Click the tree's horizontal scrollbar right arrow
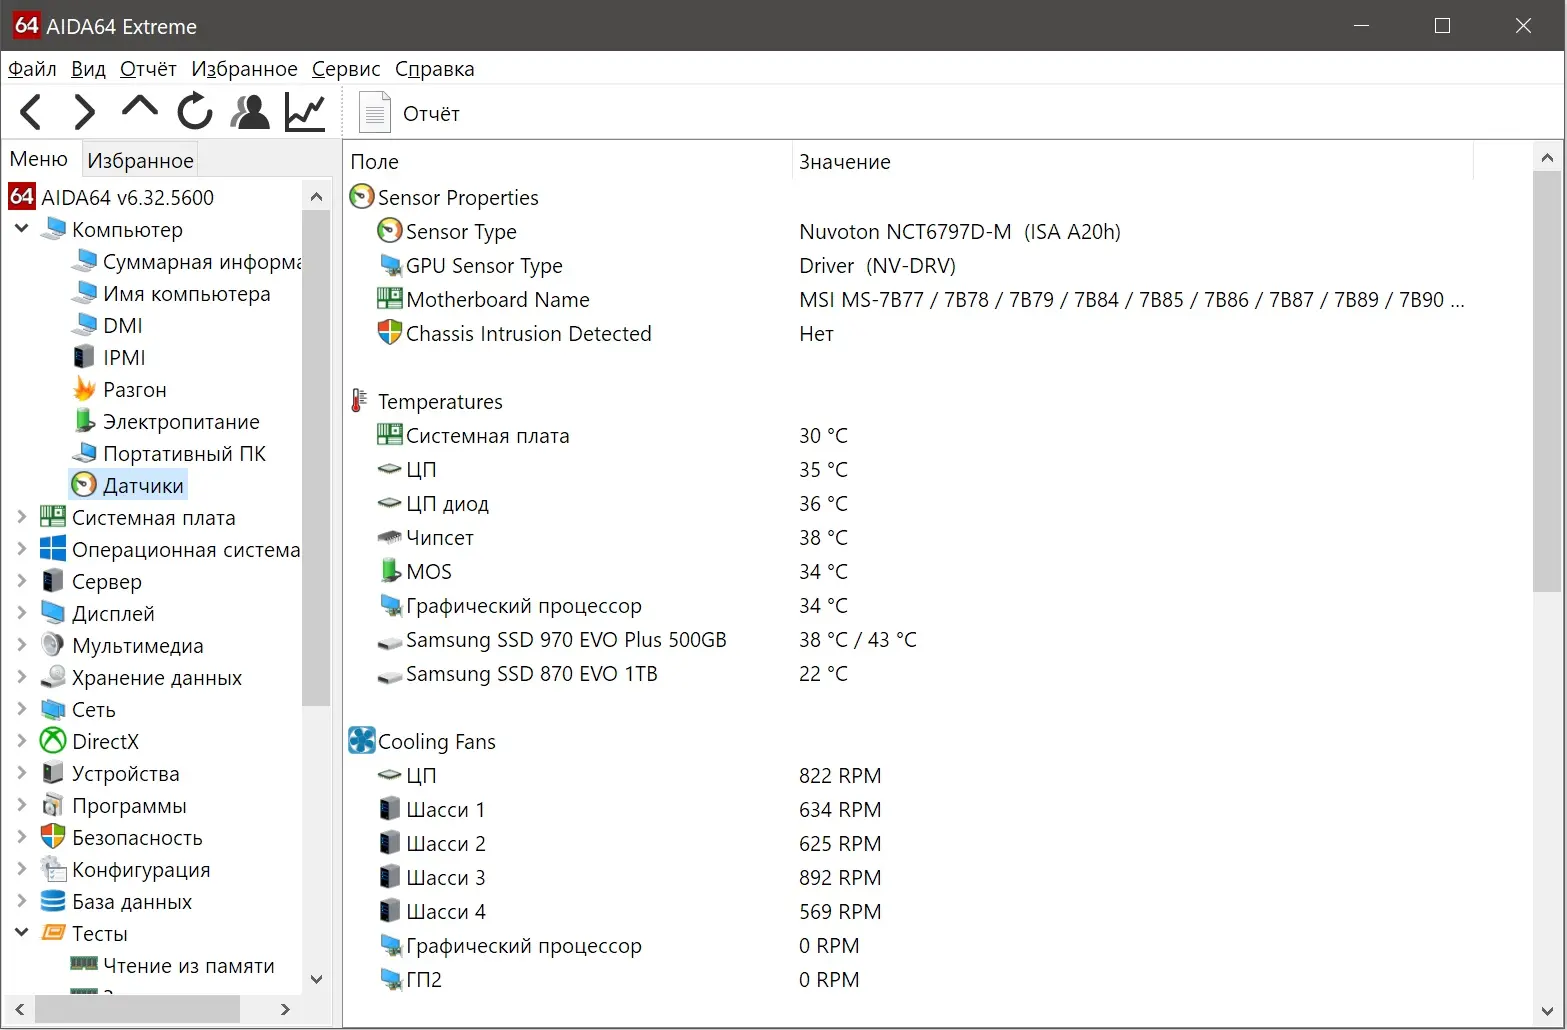This screenshot has height=1030, width=1567. pyautogui.click(x=285, y=1009)
